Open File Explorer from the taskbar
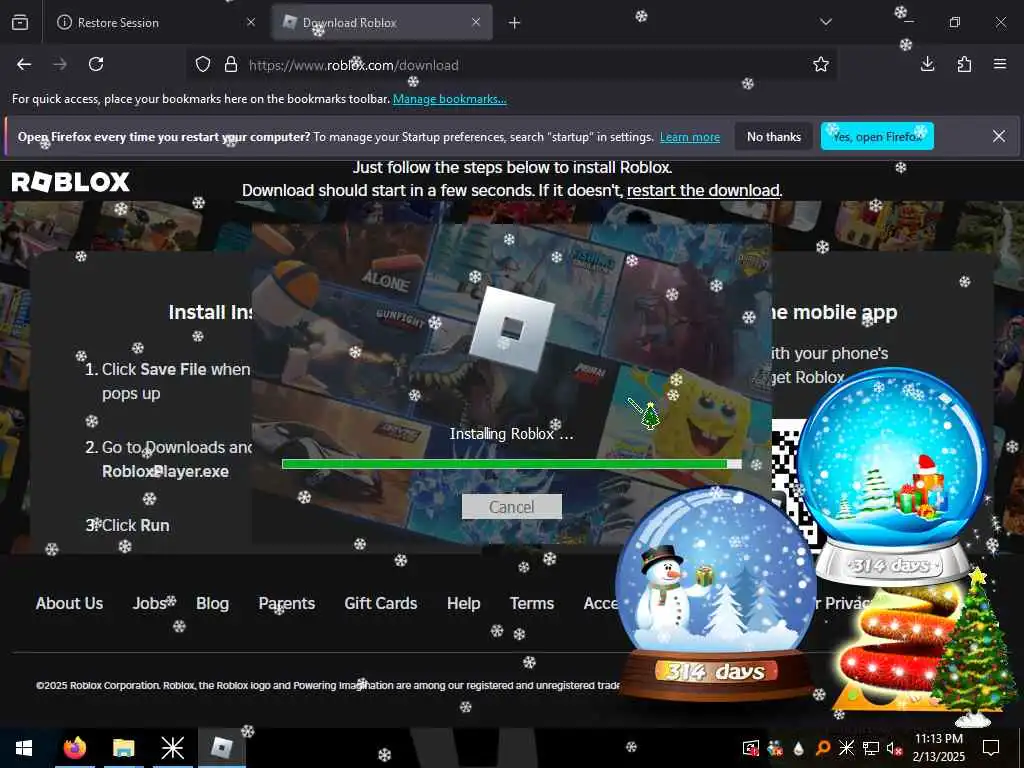This screenshot has width=1024, height=768. click(x=123, y=748)
